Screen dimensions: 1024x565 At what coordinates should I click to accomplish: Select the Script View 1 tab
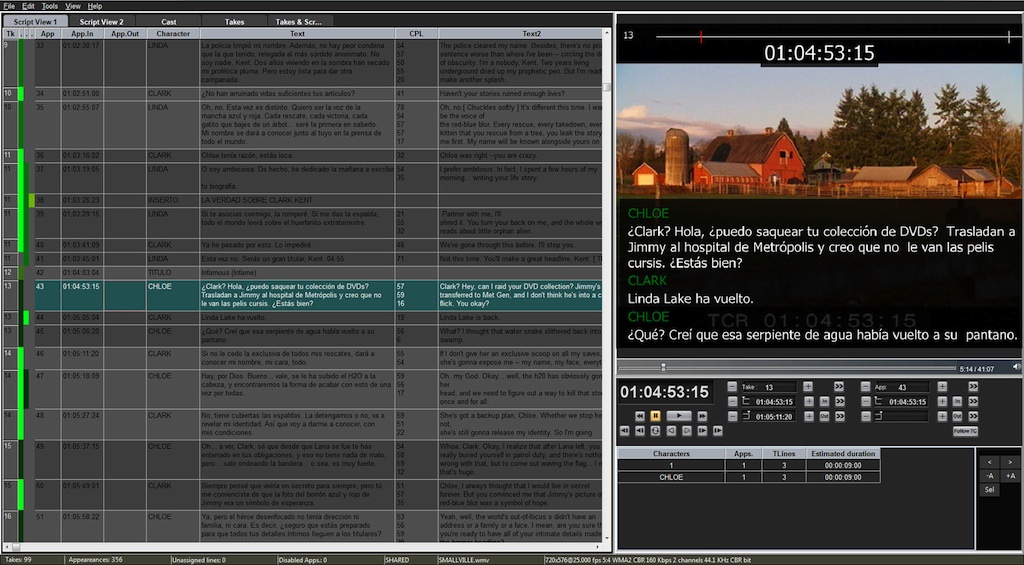click(x=35, y=22)
